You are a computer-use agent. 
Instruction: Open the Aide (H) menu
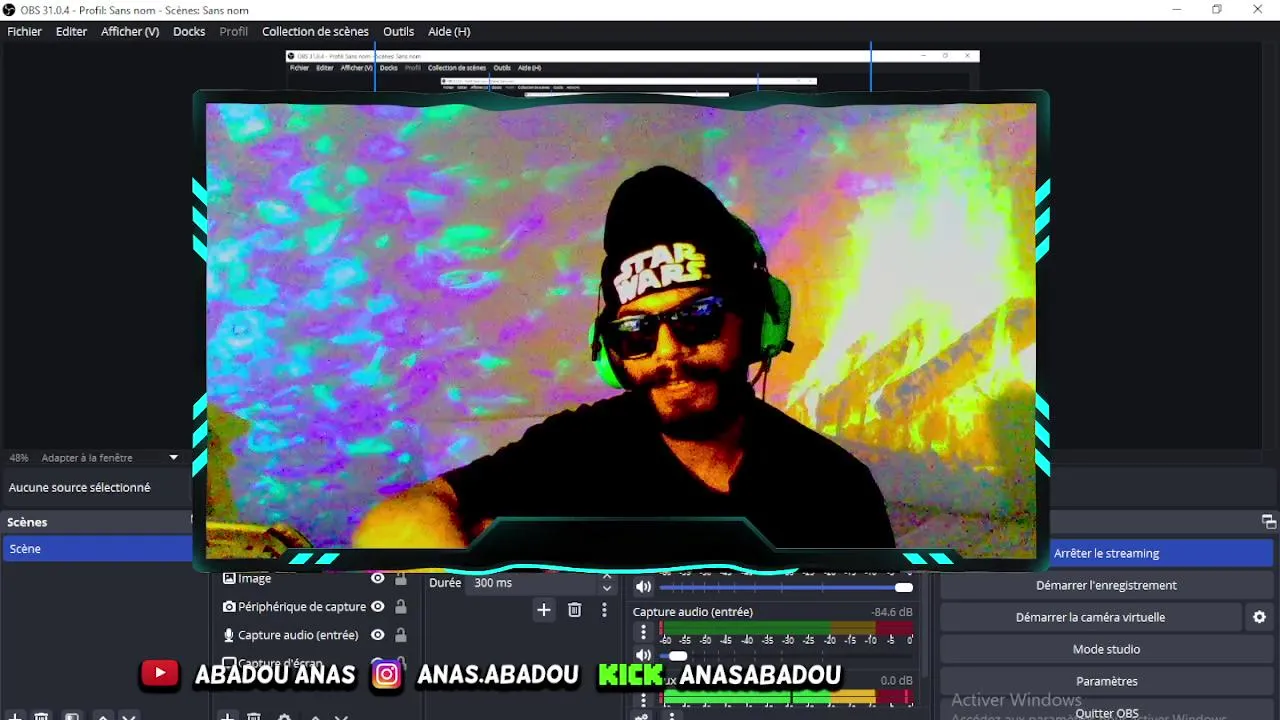pos(449,31)
